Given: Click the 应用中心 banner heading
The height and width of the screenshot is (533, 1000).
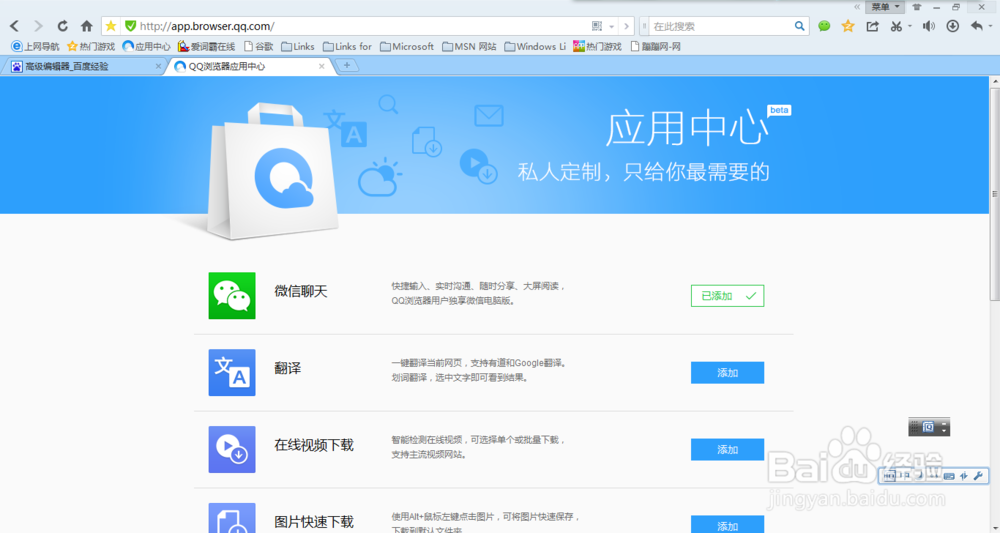Looking at the screenshot, I should (x=687, y=128).
